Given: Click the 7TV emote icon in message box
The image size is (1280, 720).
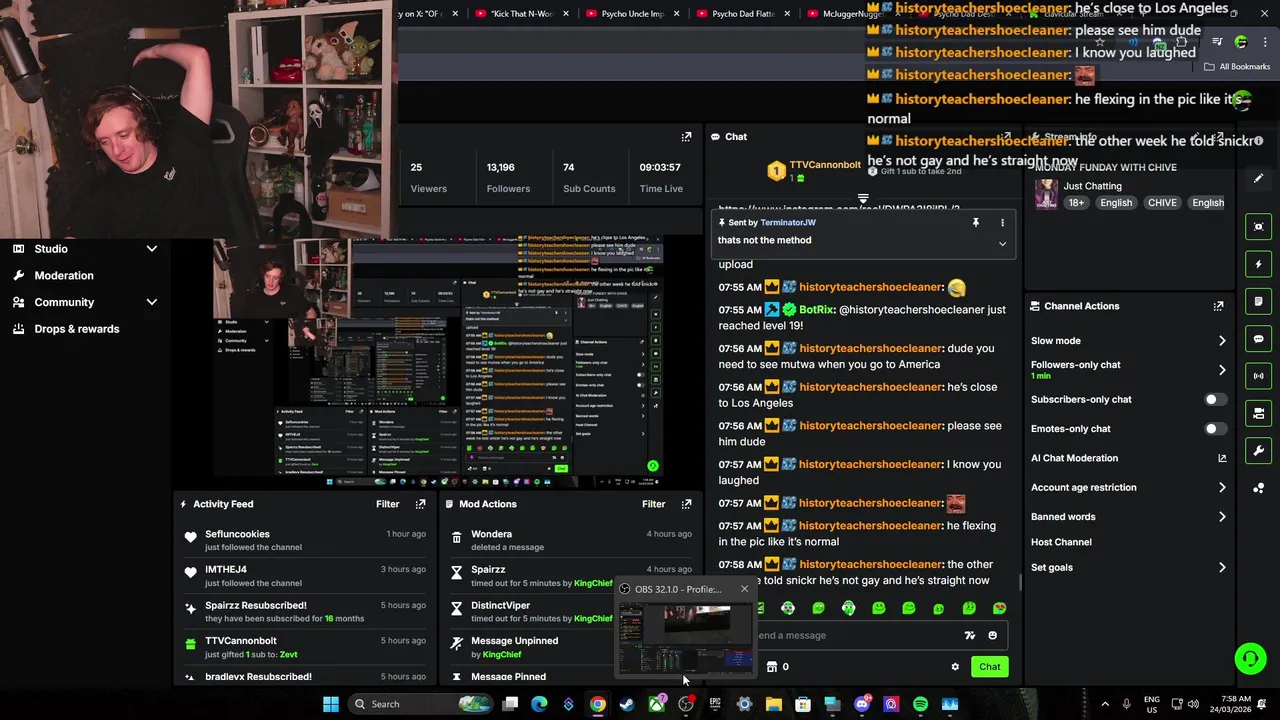Looking at the screenshot, I should click(x=969, y=635).
